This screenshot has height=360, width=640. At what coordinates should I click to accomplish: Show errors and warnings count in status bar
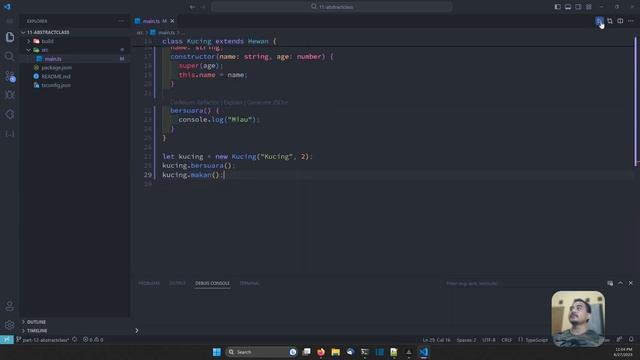(x=93, y=340)
